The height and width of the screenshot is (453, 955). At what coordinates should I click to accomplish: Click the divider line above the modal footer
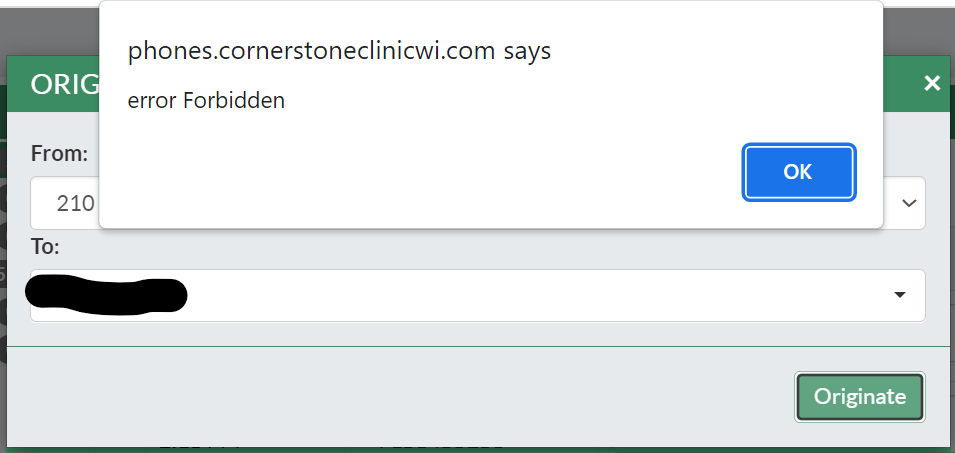[x=478, y=346]
